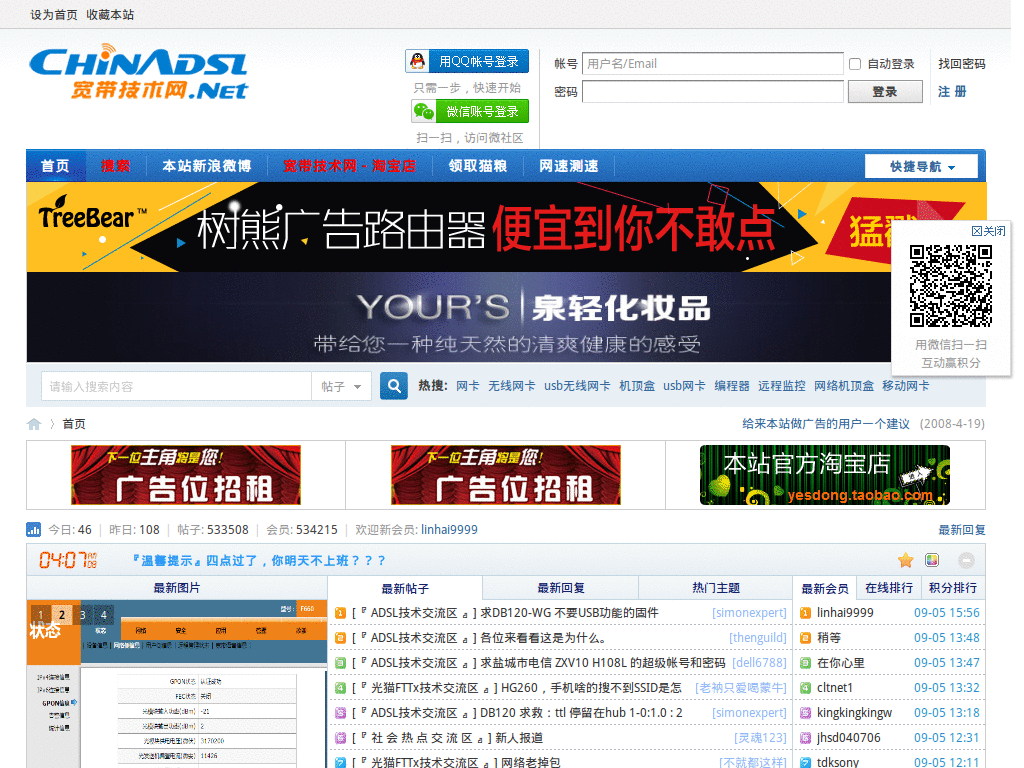This screenshot has width=1024, height=768.
Task: Toggle the 自动登录 checkbox
Action: 855,64
